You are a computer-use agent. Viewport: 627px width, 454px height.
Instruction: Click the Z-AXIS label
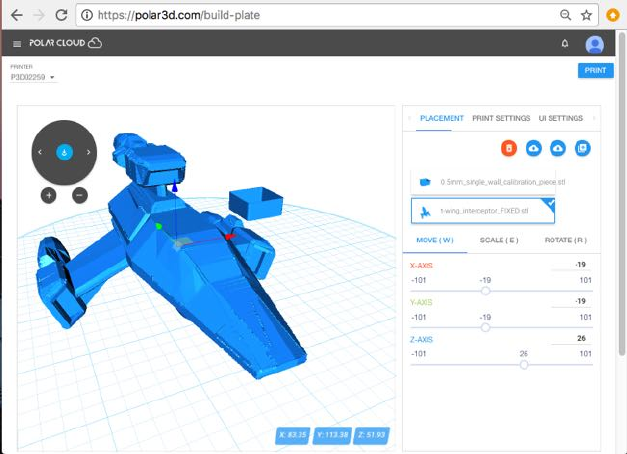(x=421, y=340)
